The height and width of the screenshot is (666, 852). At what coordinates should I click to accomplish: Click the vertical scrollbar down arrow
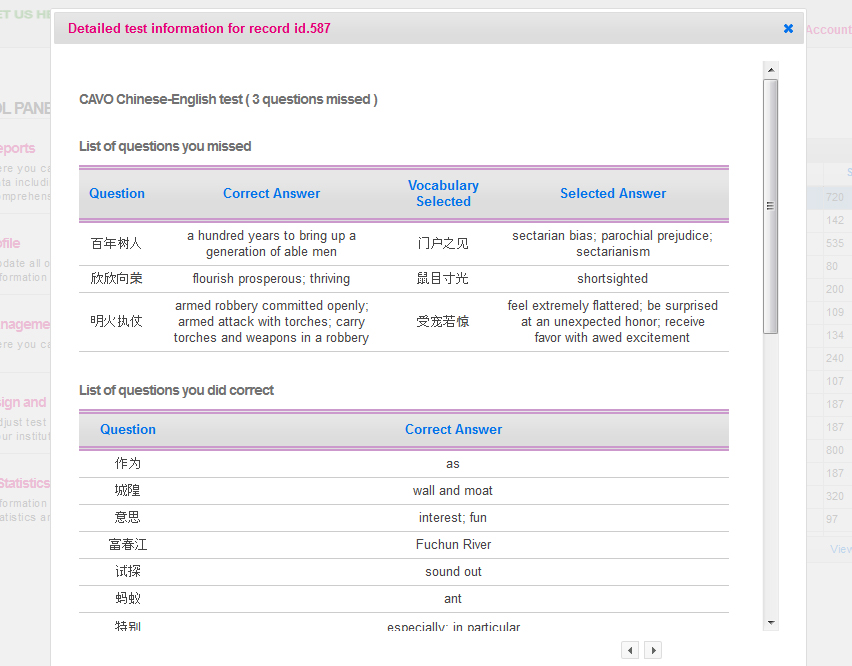(x=770, y=622)
